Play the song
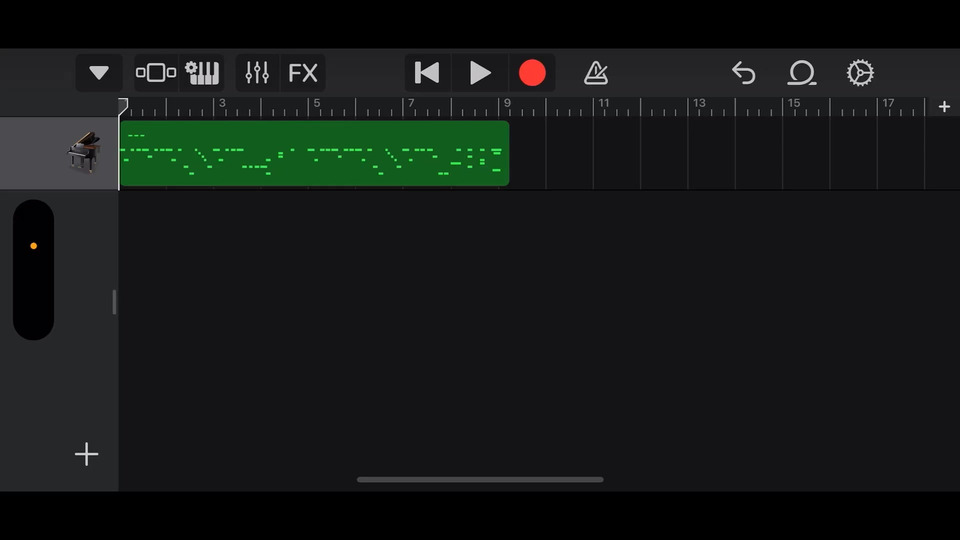Image resolution: width=960 pixels, height=540 pixels. pyautogui.click(x=480, y=73)
